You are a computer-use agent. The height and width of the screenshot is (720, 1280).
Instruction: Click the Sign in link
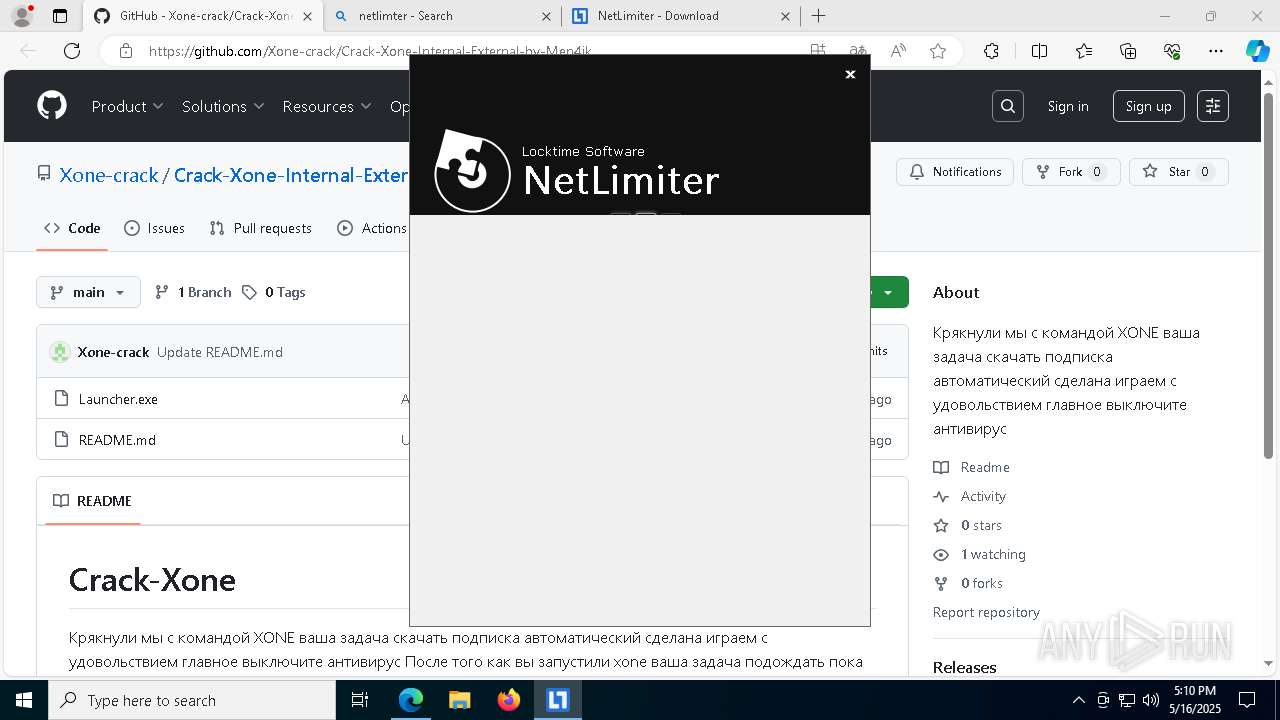pos(1068,106)
